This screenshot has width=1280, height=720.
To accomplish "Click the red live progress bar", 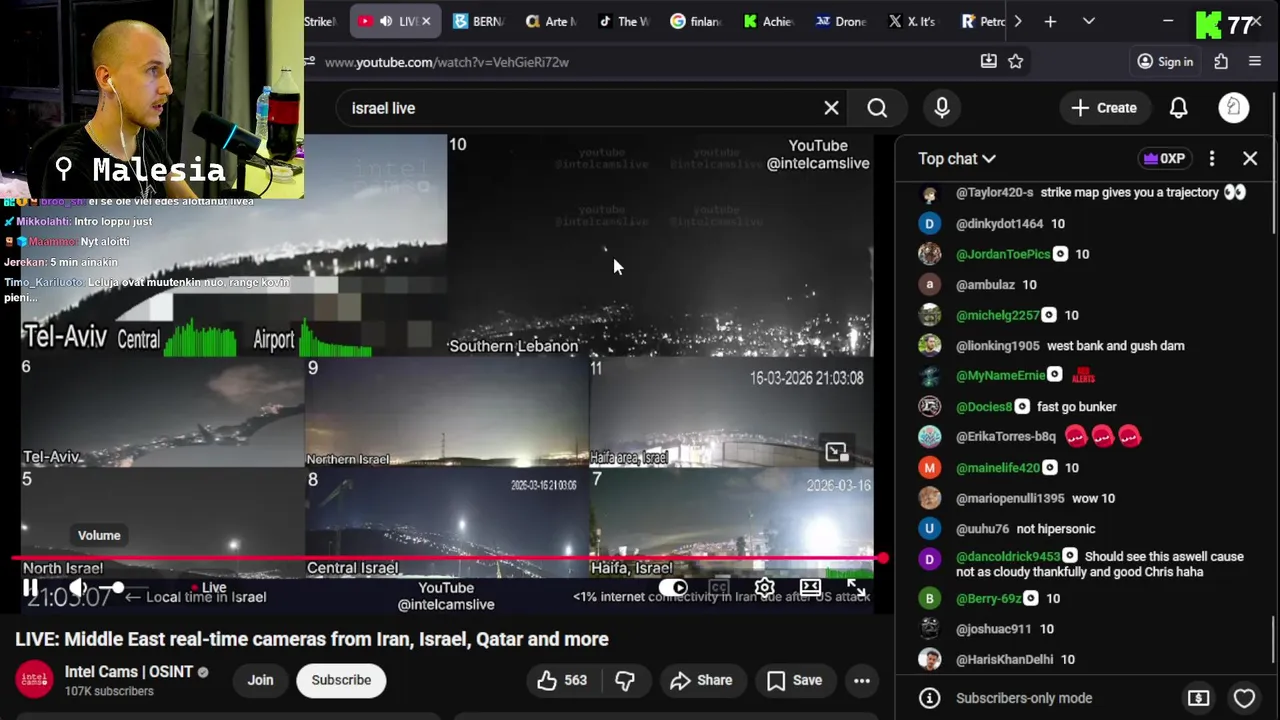I will (x=447, y=558).
